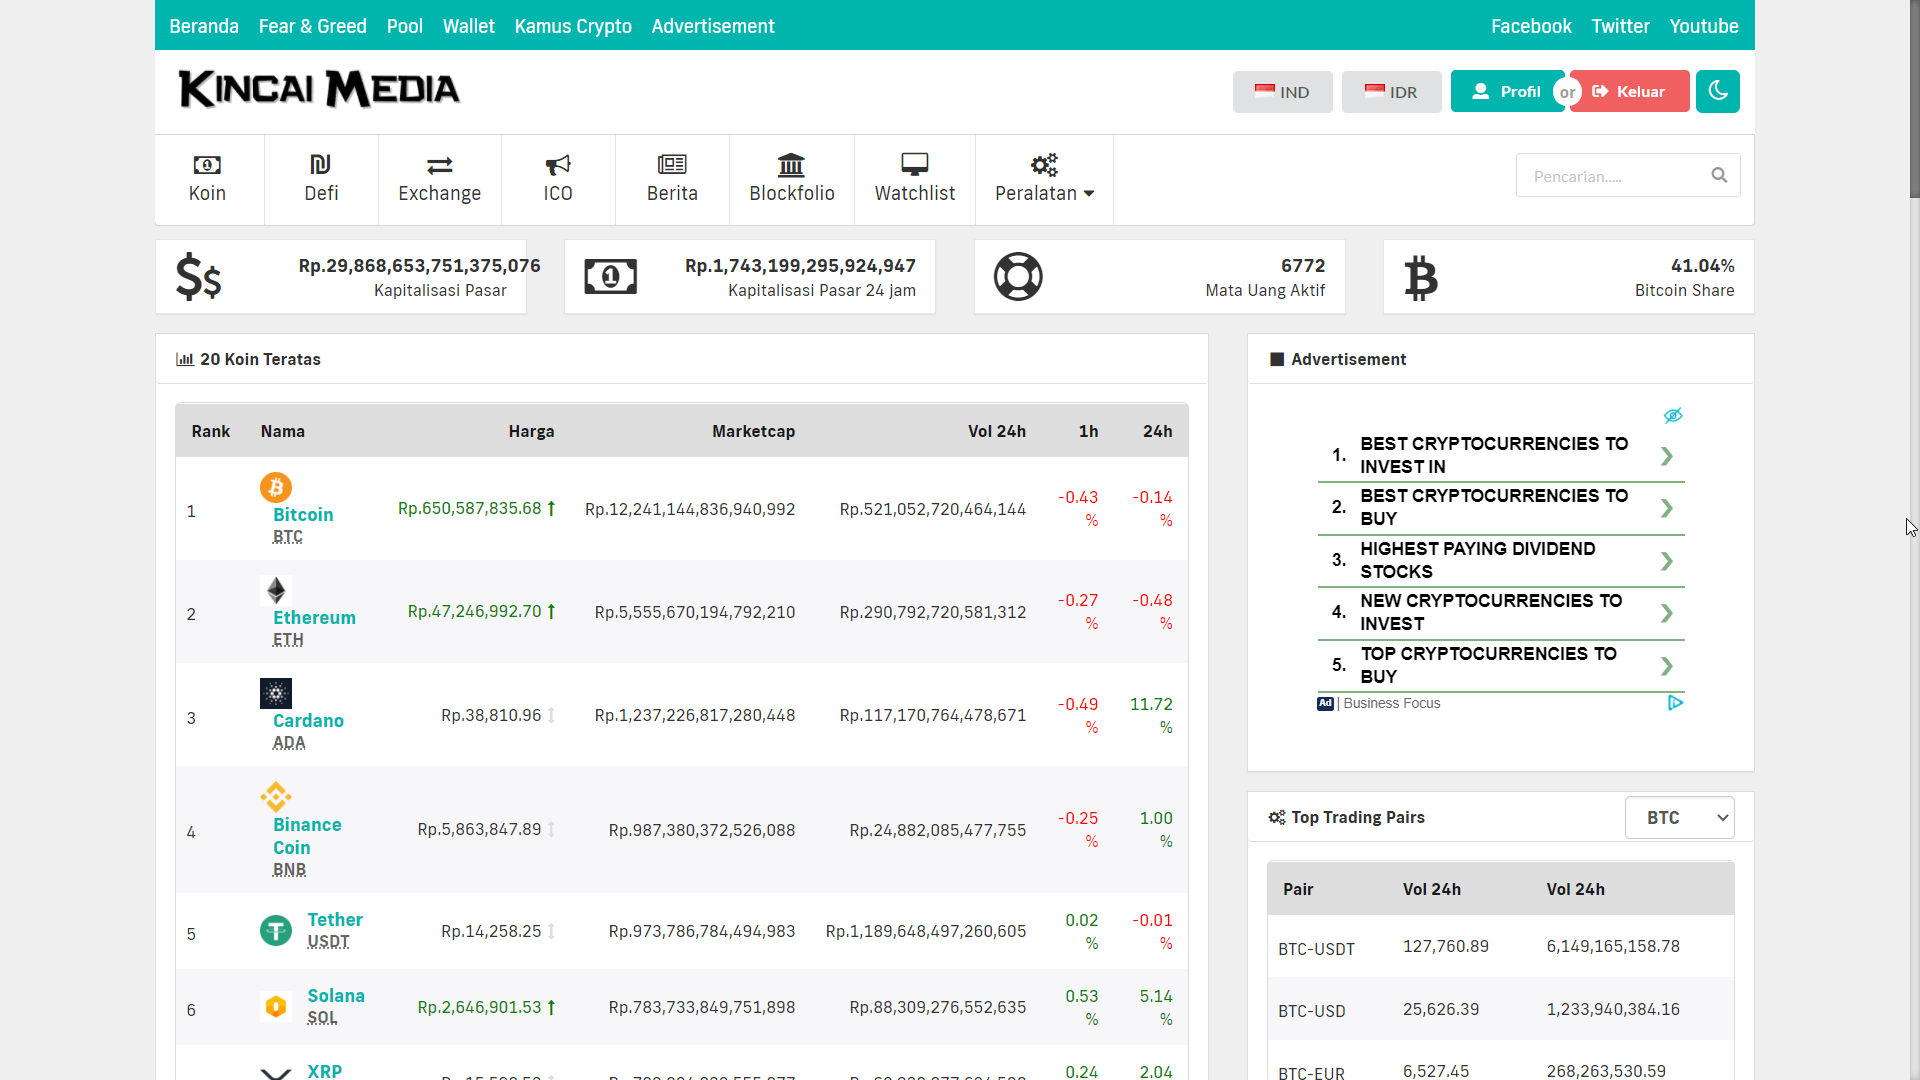Open Wallet in top menu
The height and width of the screenshot is (1080, 1920).
coord(468,26)
